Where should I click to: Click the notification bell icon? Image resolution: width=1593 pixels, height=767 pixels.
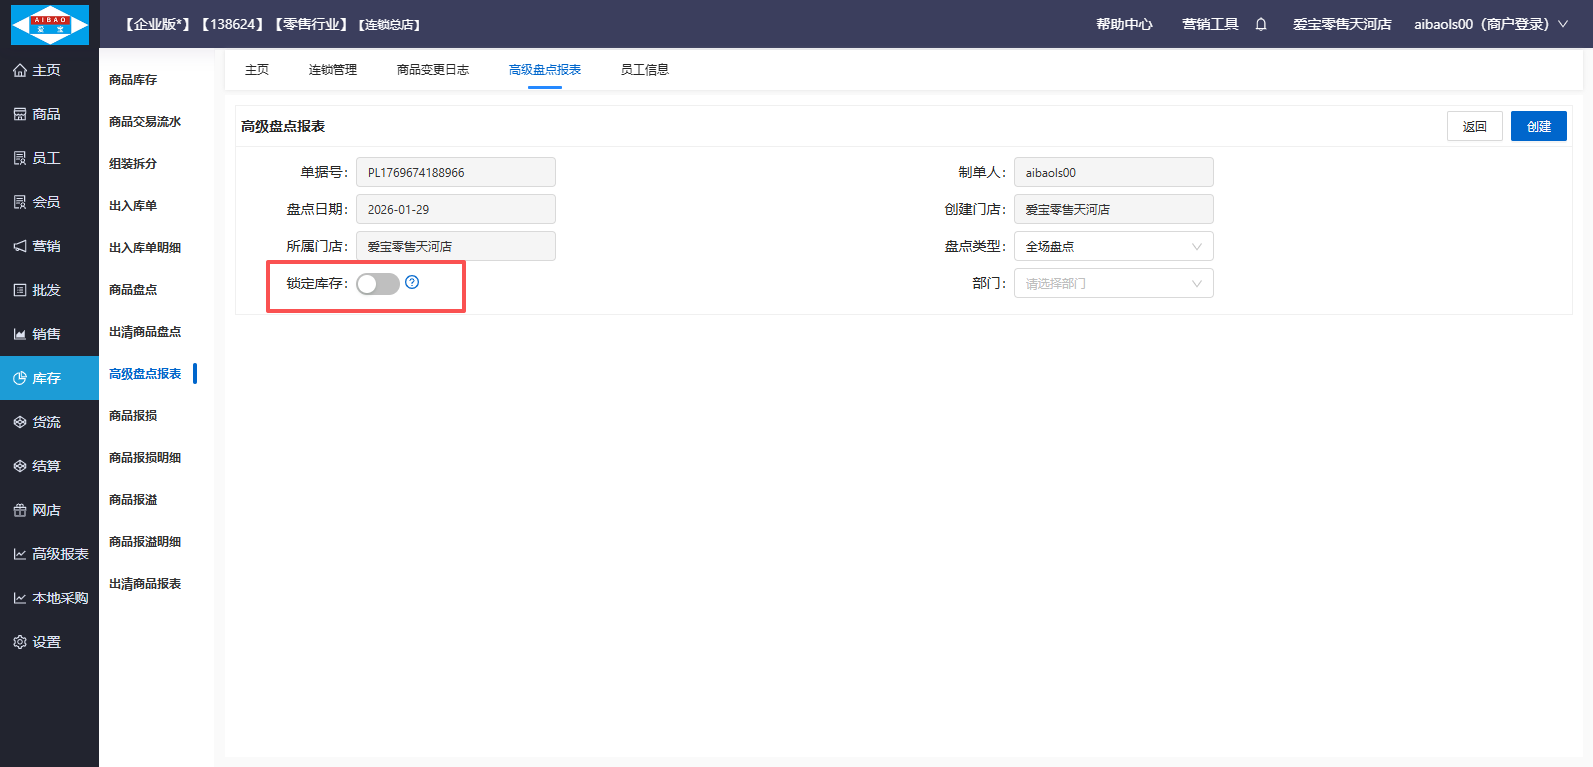point(1261,24)
